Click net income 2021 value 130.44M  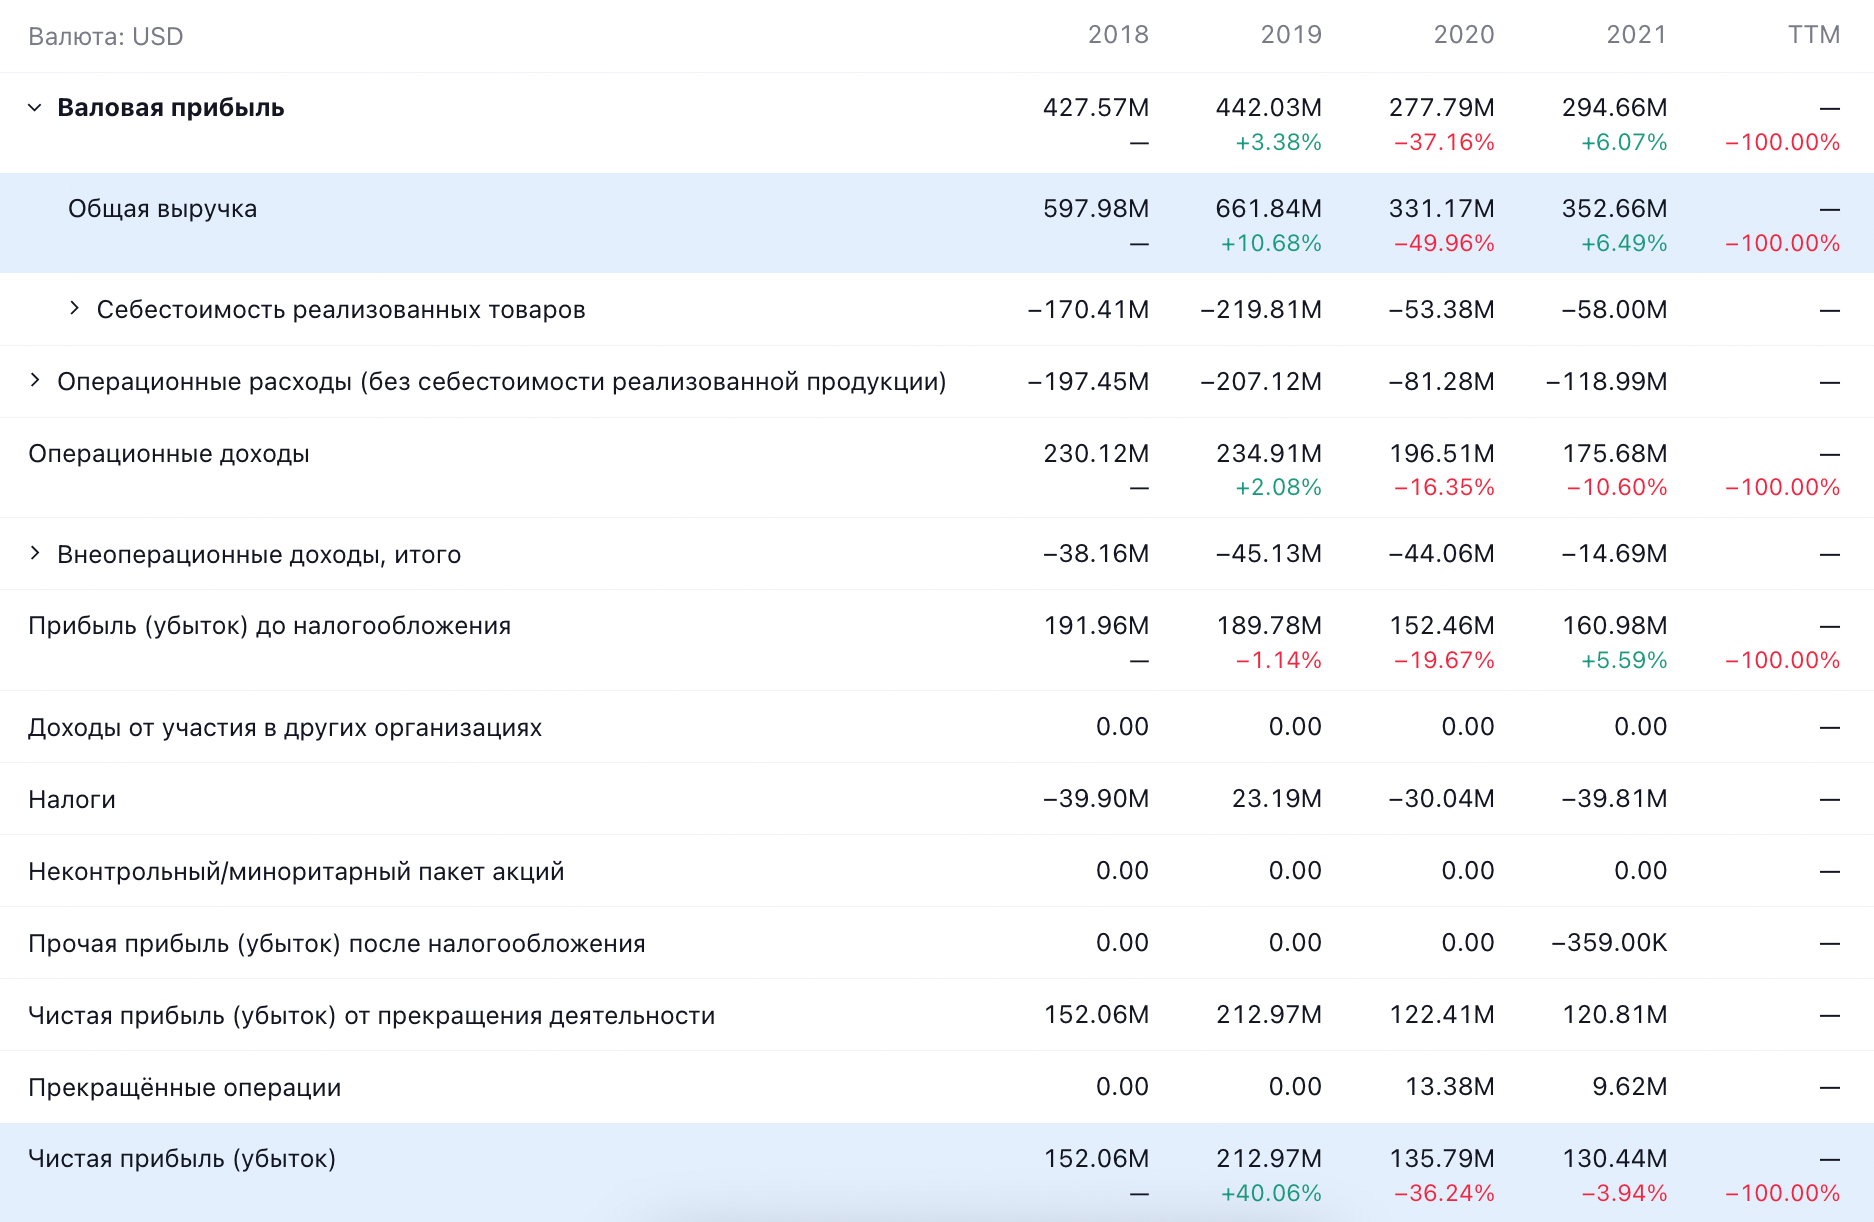pos(1615,1158)
